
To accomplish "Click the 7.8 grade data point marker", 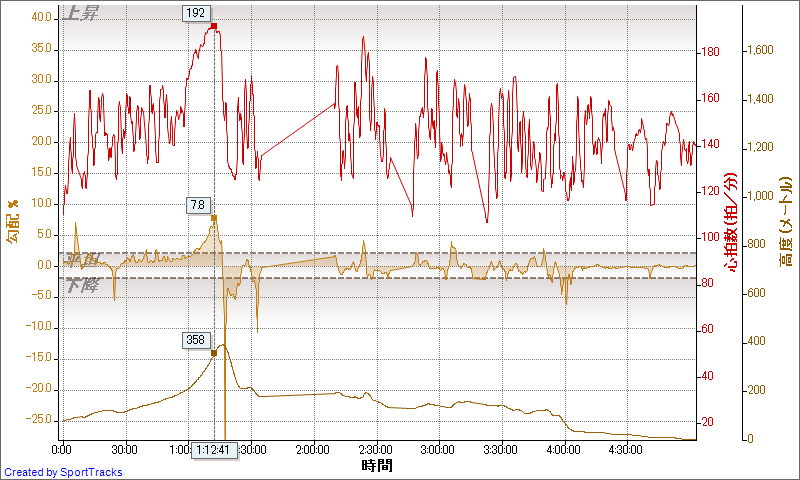I will tap(213, 217).
